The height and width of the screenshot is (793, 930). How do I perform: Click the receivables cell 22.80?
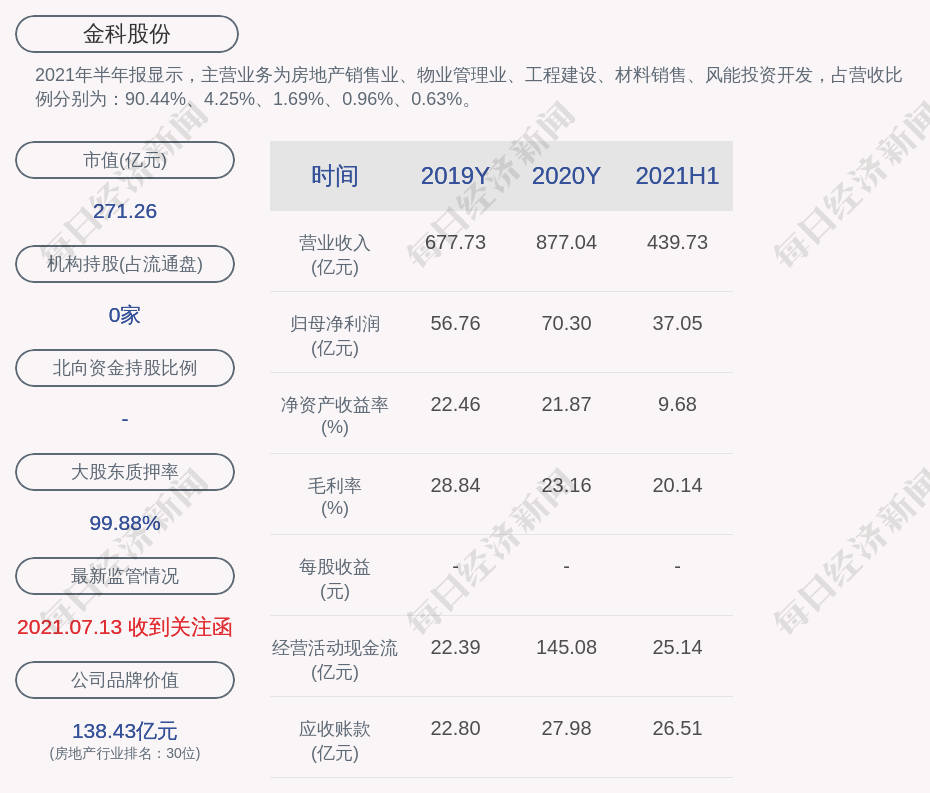456,728
